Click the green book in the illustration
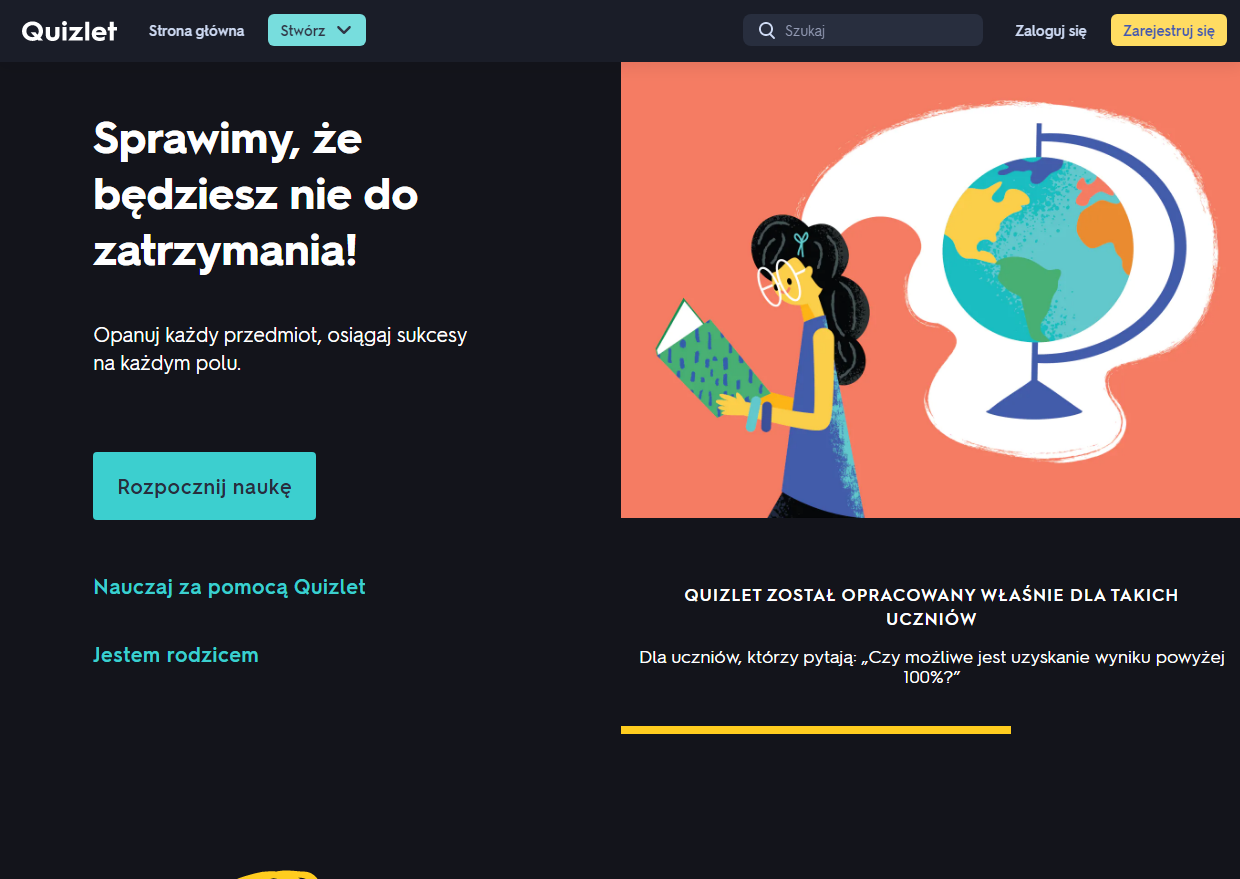This screenshot has width=1240, height=879. (x=711, y=360)
